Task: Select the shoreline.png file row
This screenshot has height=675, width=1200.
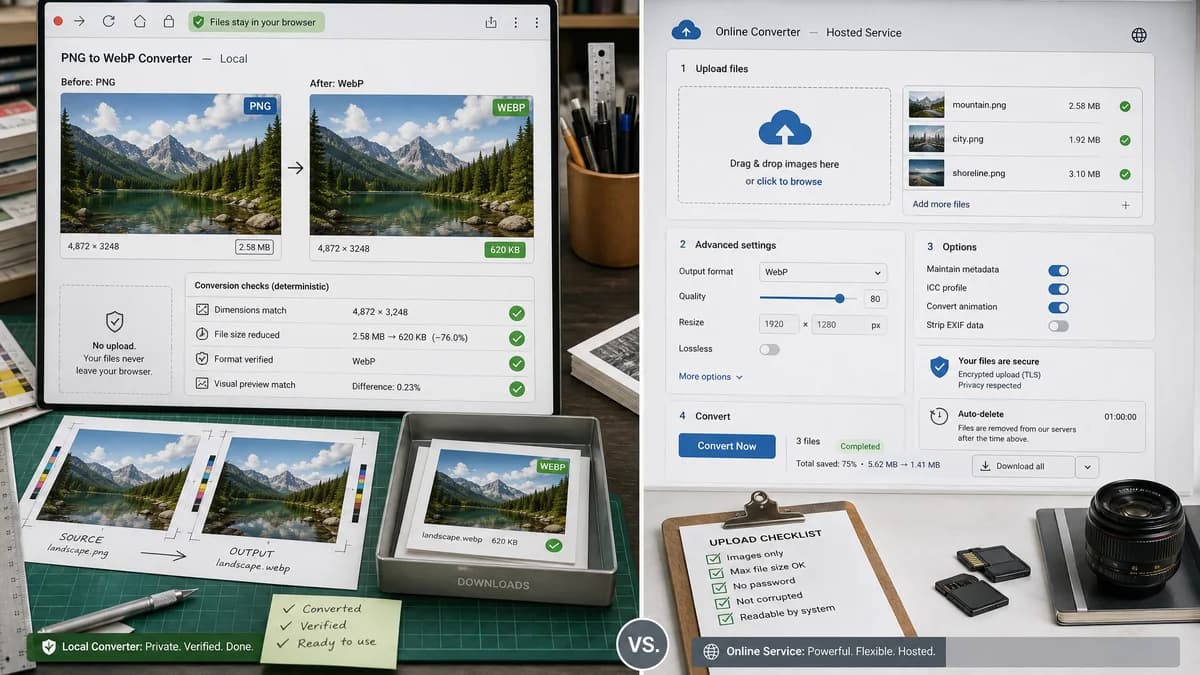Action: [x=1020, y=174]
